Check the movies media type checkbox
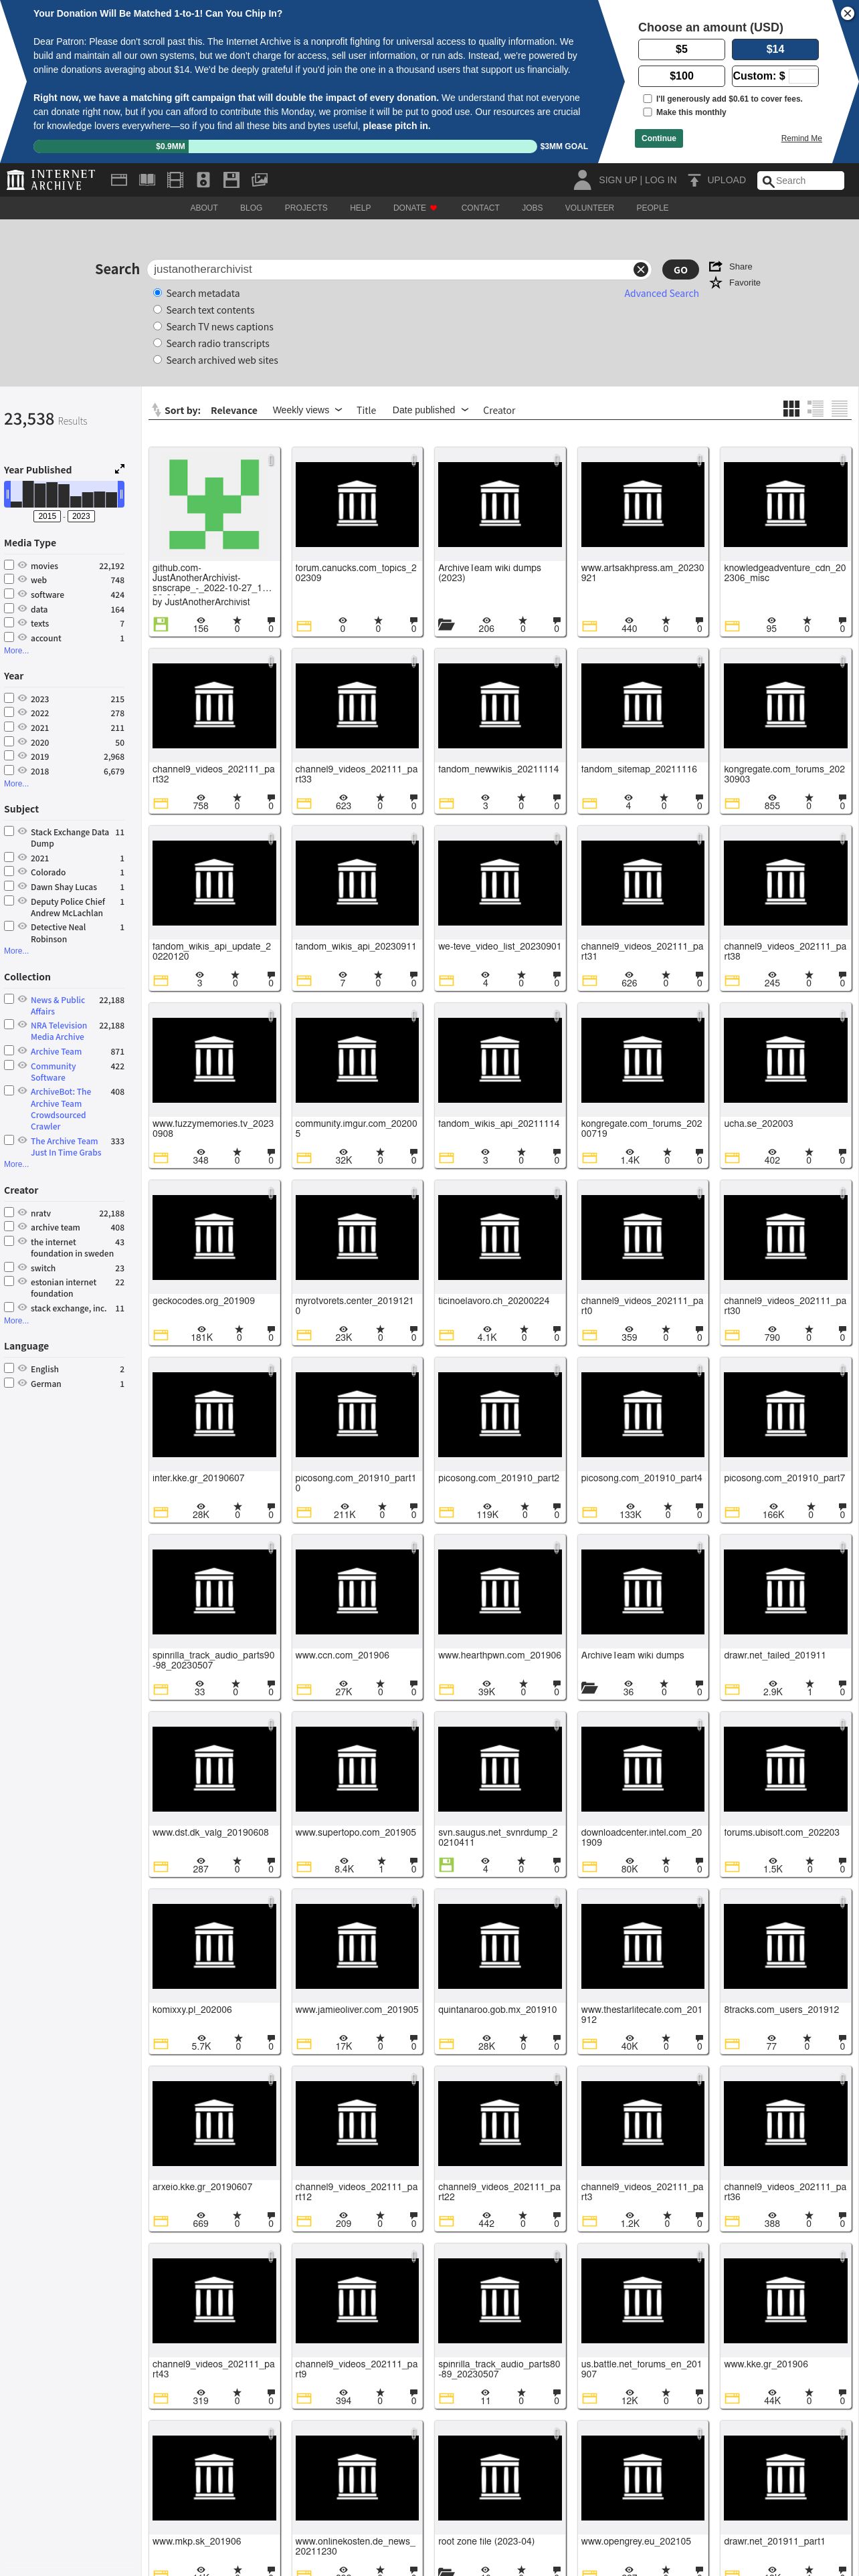859x2576 pixels. 9,565
